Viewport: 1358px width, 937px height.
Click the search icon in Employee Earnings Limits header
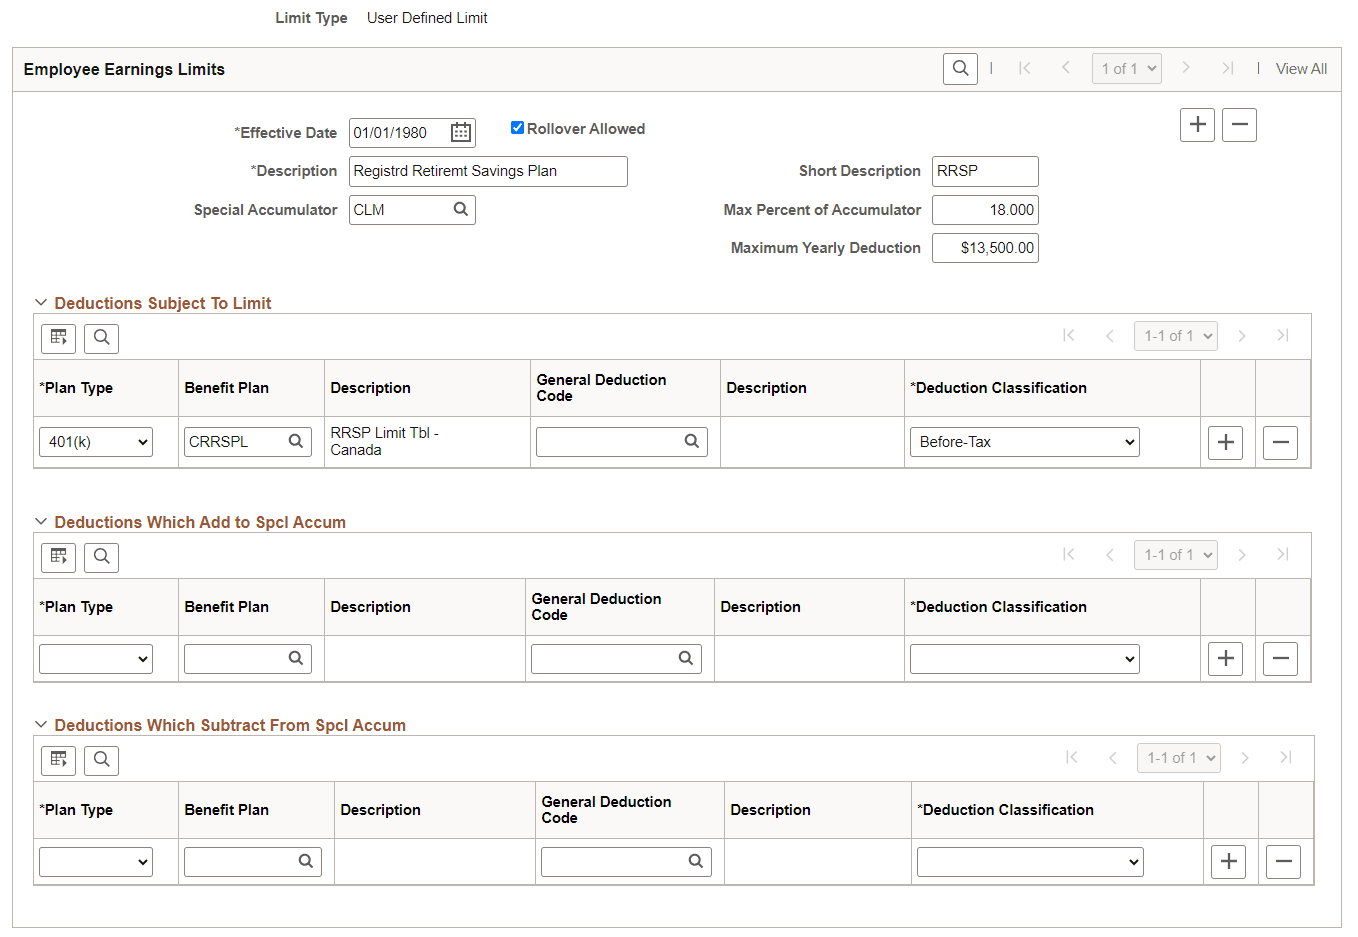click(x=959, y=68)
